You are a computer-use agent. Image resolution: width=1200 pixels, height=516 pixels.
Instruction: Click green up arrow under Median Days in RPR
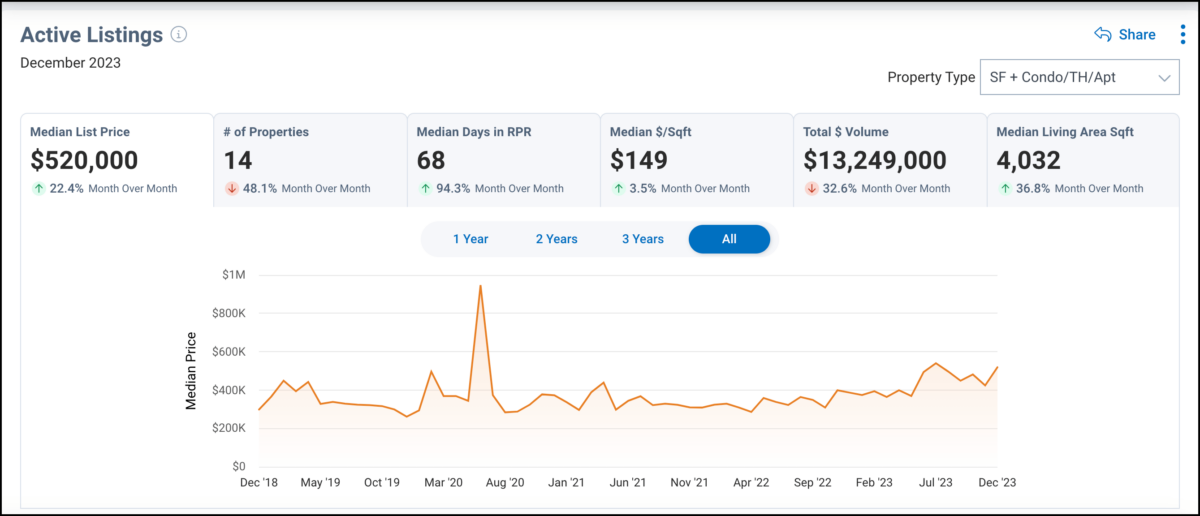(425, 188)
